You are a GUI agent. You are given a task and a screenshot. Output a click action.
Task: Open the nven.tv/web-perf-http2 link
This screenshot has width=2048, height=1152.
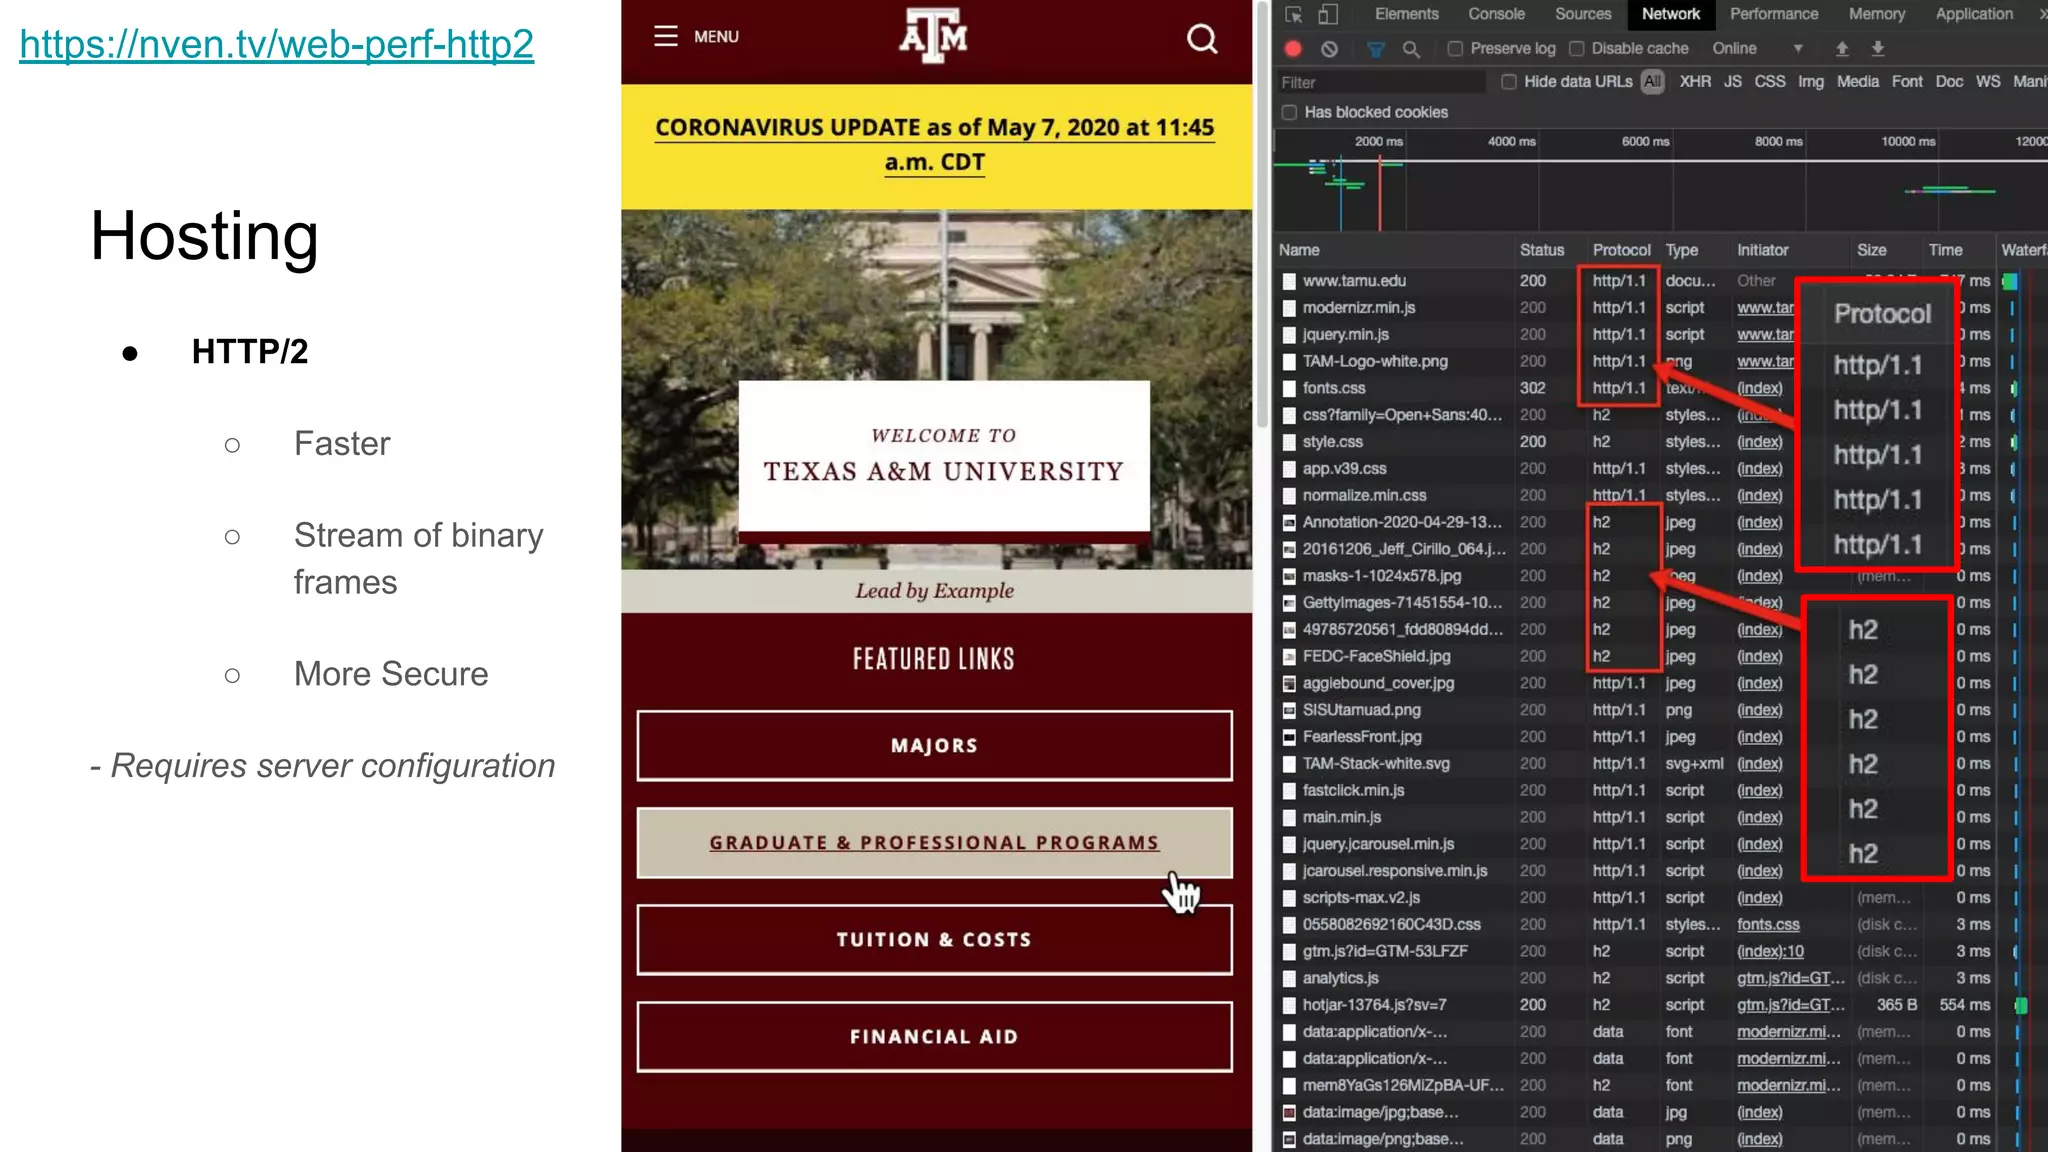(x=276, y=43)
